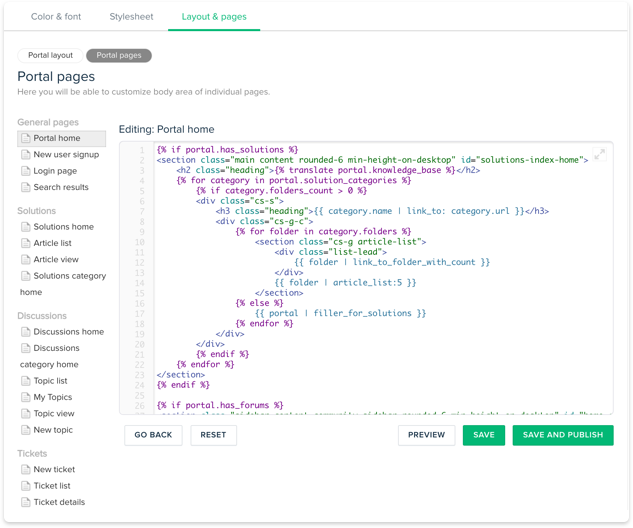The width and height of the screenshot is (633, 528).
Task: Open the Portal home page link
Action: [x=57, y=138]
